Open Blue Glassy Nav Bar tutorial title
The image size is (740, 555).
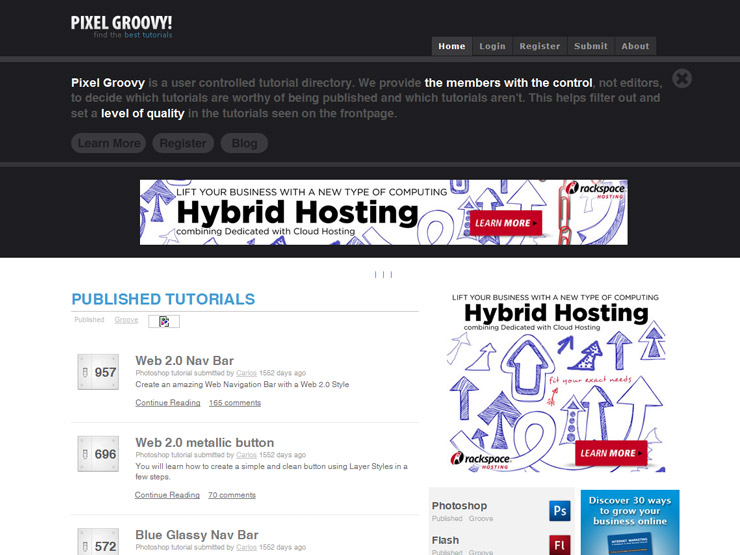197,535
